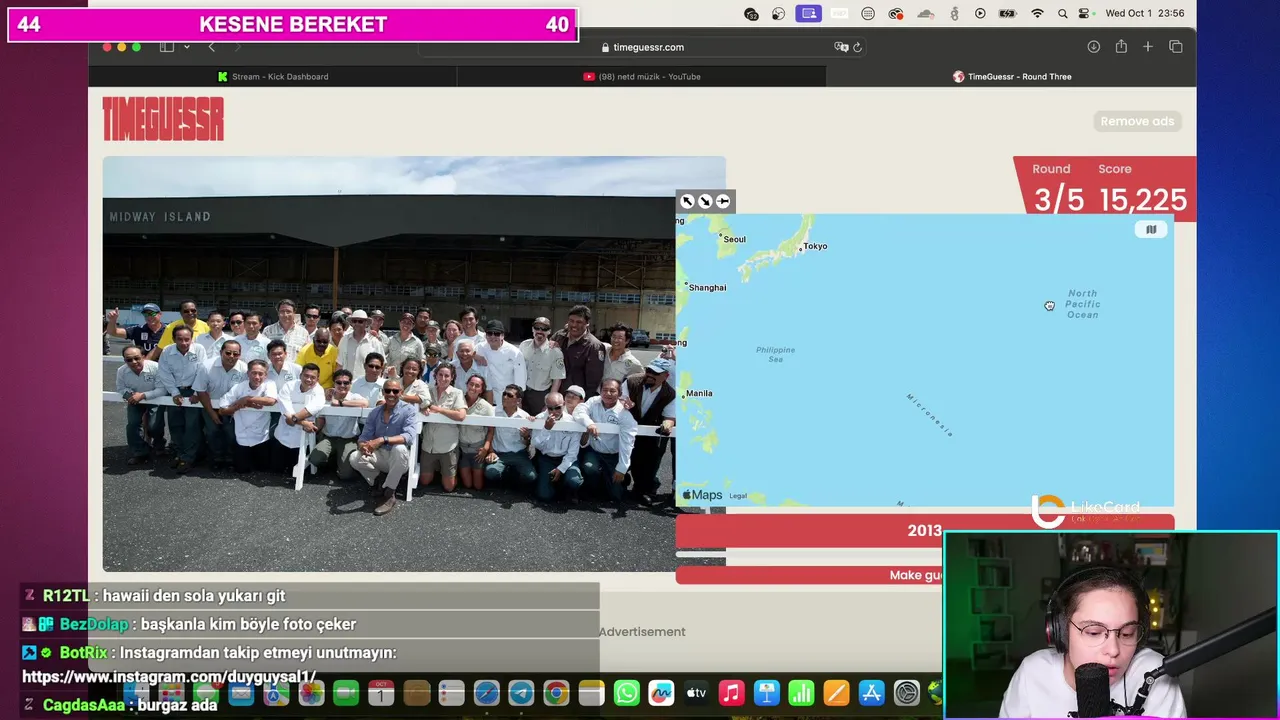Open Freeform from the Dock
This screenshot has height=720, width=1280.
[662, 693]
